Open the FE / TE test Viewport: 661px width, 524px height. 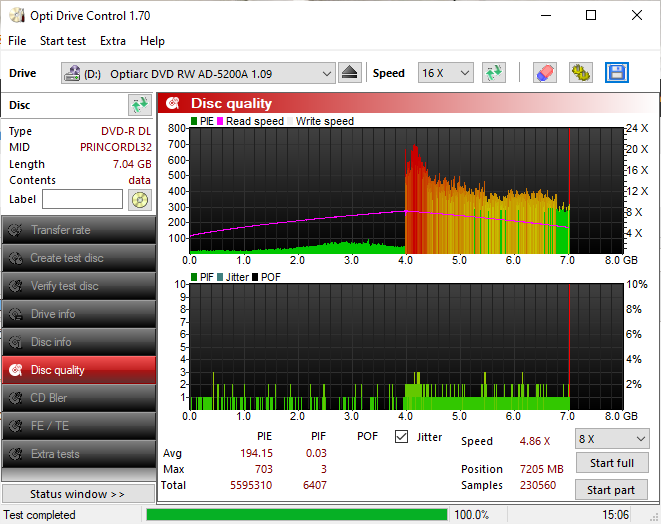tap(79, 426)
